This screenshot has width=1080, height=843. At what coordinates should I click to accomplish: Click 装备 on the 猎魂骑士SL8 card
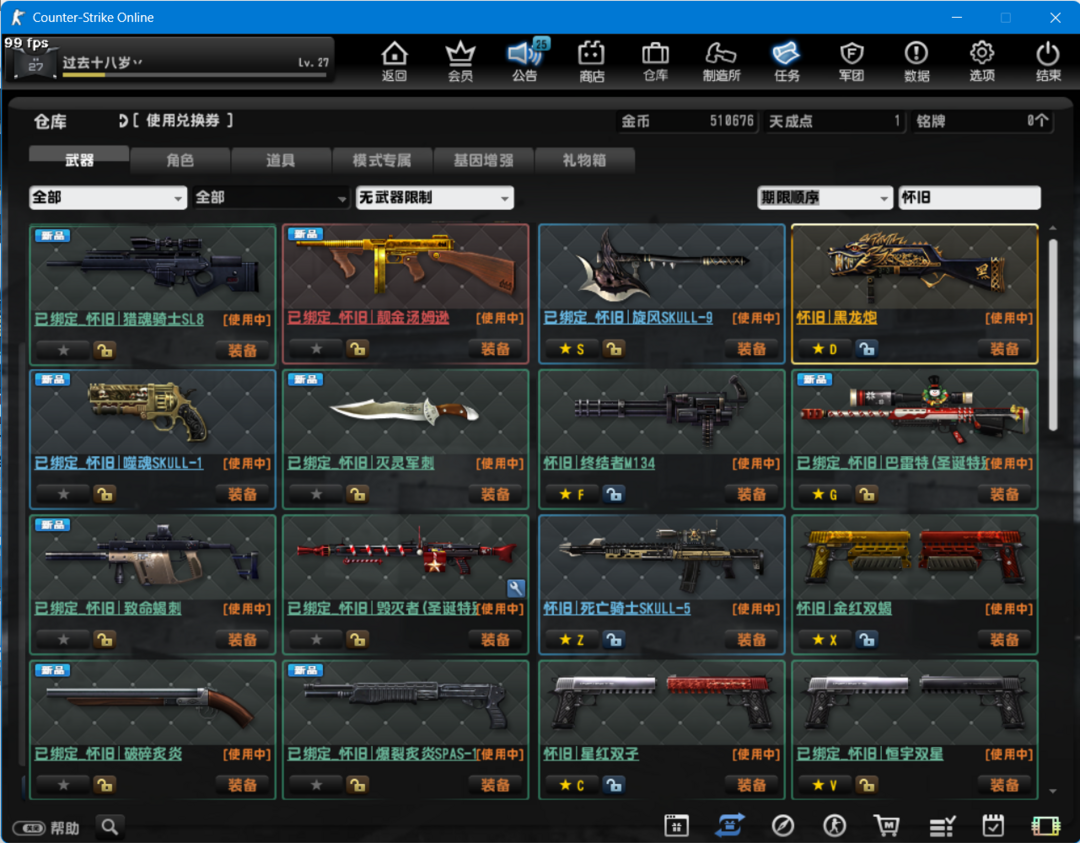point(242,351)
